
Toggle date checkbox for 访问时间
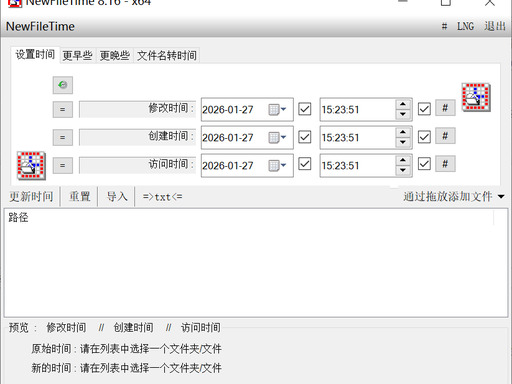(305, 164)
